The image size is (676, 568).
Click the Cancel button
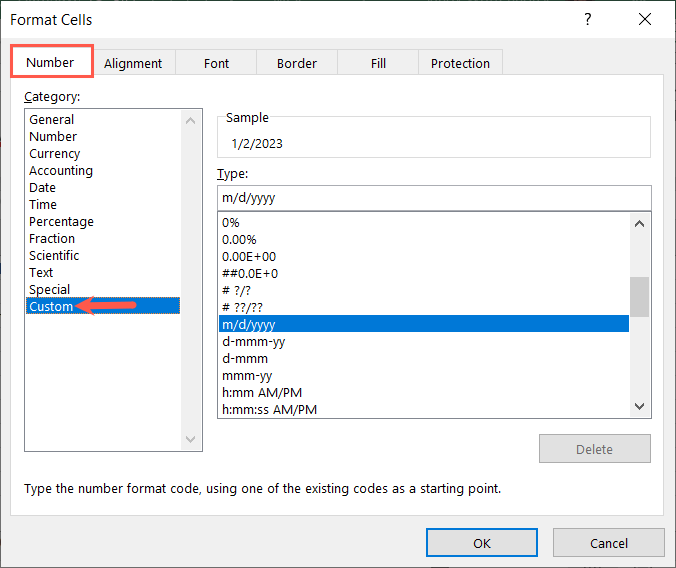click(609, 543)
